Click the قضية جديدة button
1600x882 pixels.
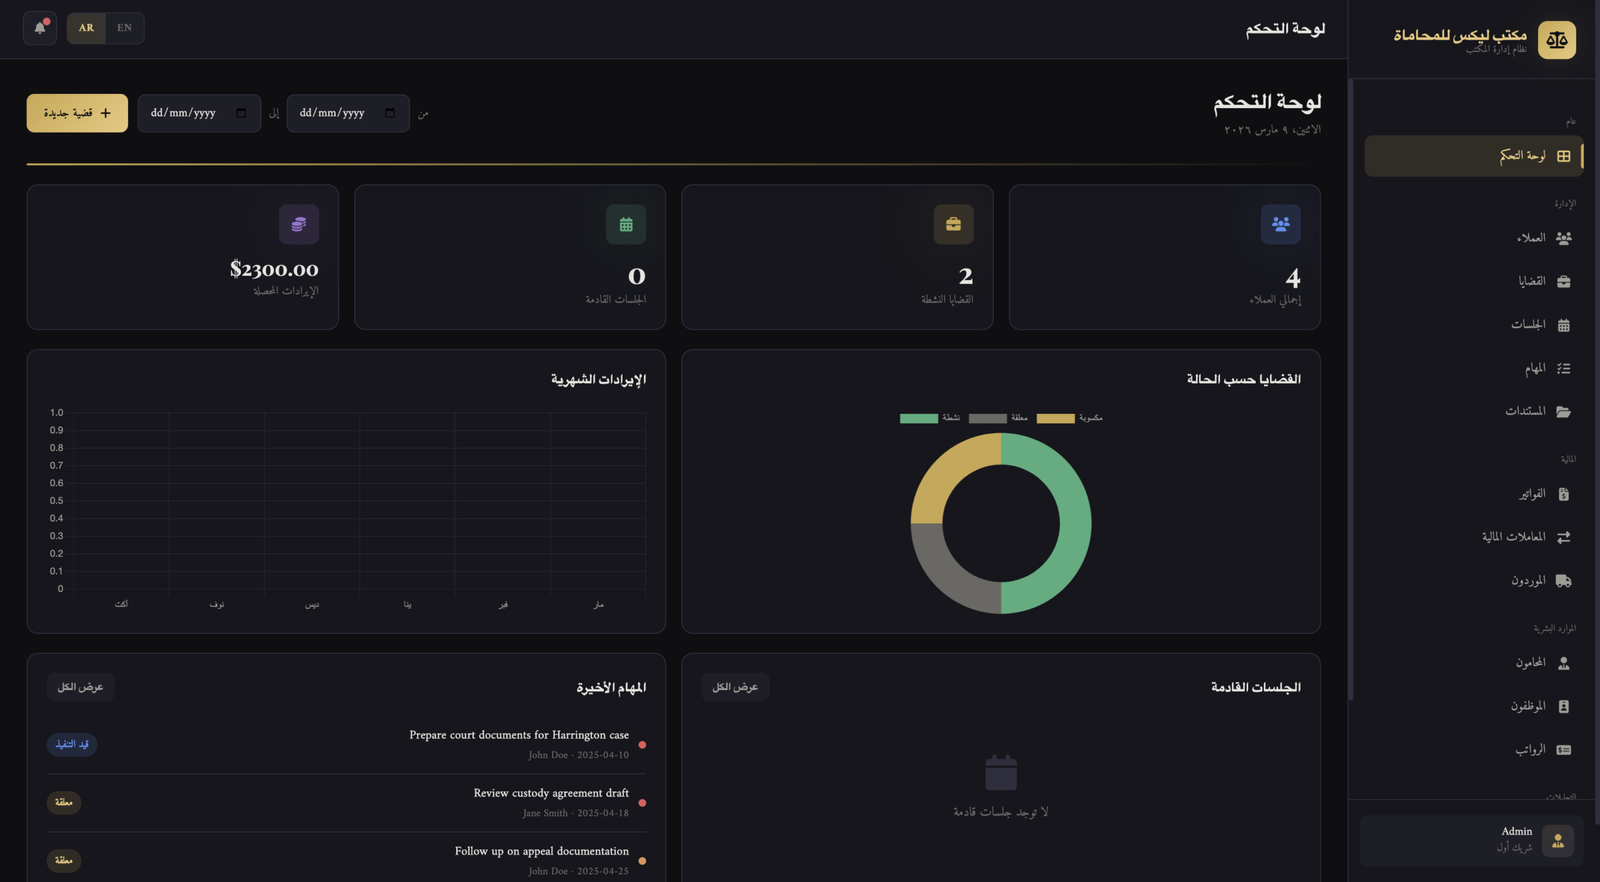coord(77,113)
